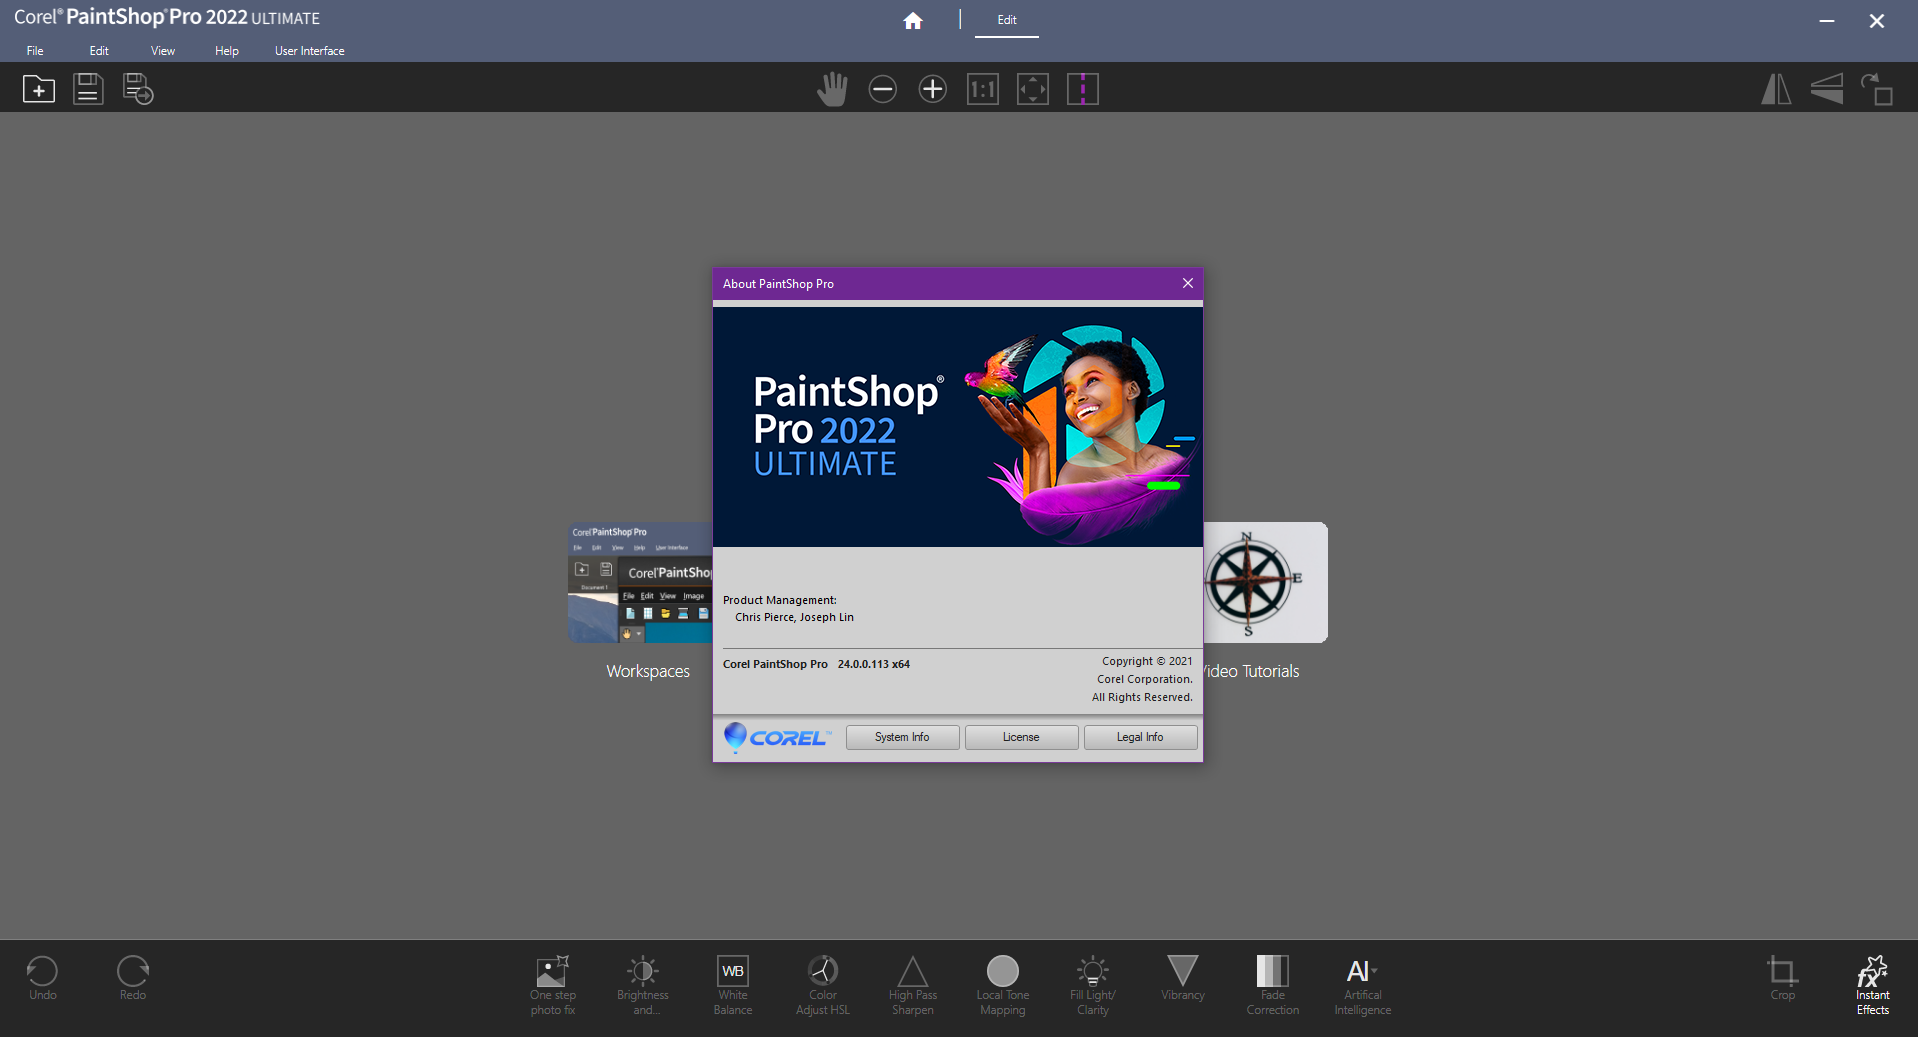
Task: Click the Video Tutorials label
Action: click(1251, 671)
